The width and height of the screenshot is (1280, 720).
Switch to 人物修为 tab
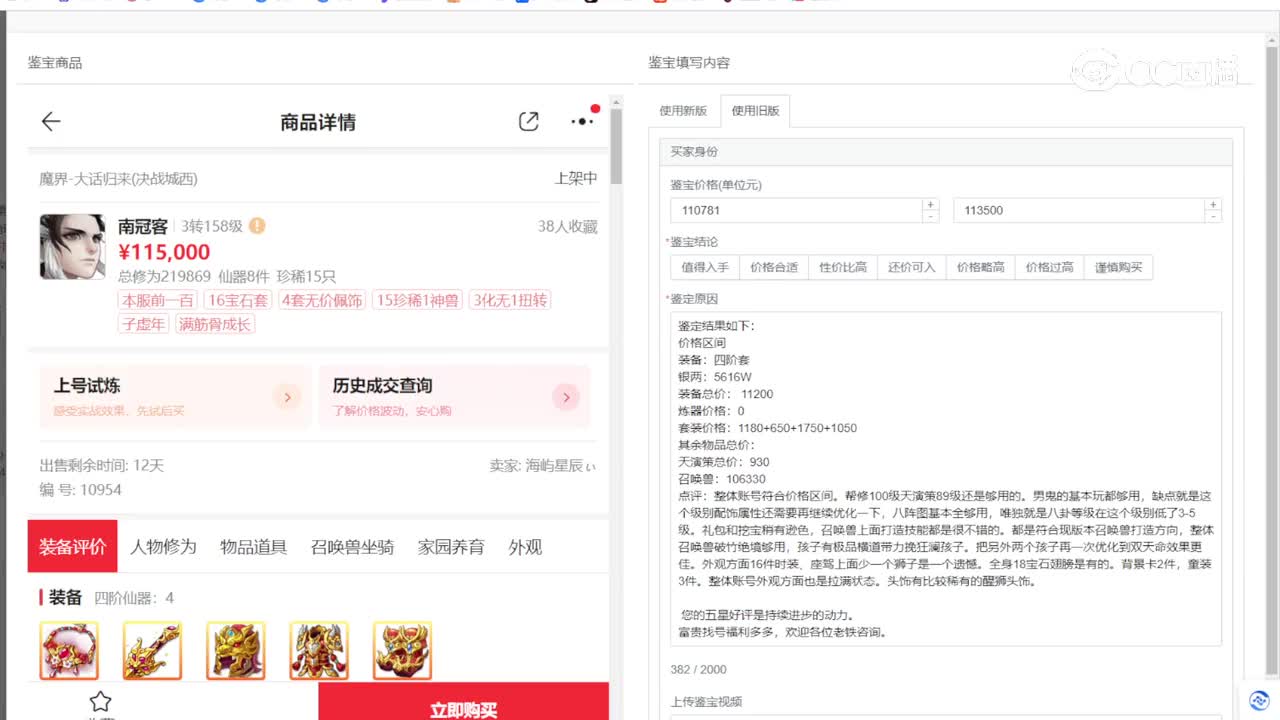pyautogui.click(x=163, y=547)
